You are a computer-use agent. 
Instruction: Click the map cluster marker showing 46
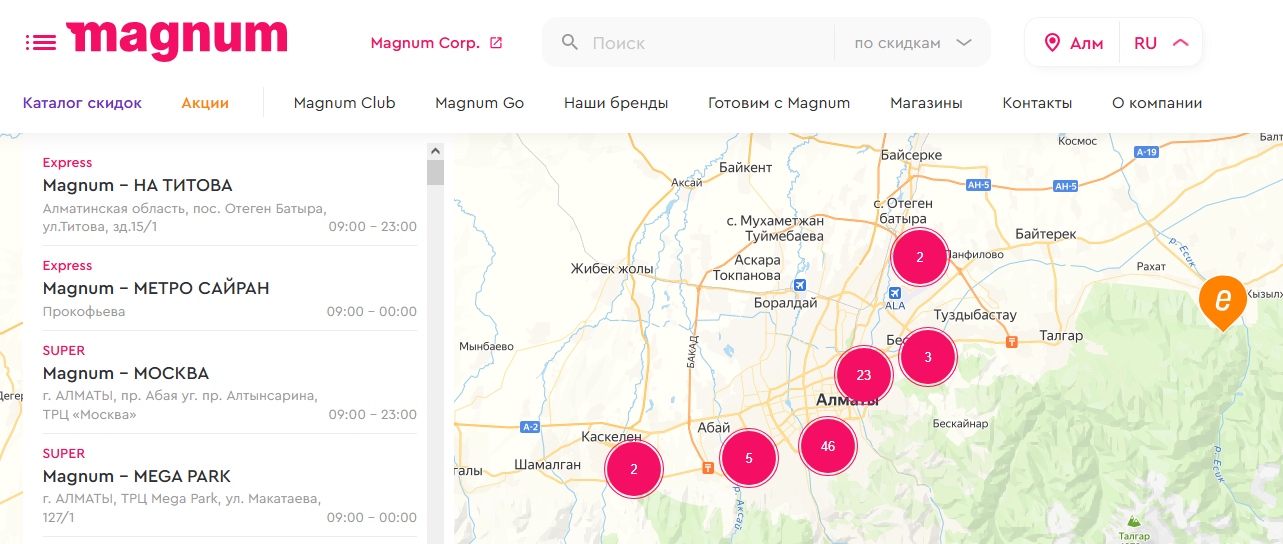(828, 446)
